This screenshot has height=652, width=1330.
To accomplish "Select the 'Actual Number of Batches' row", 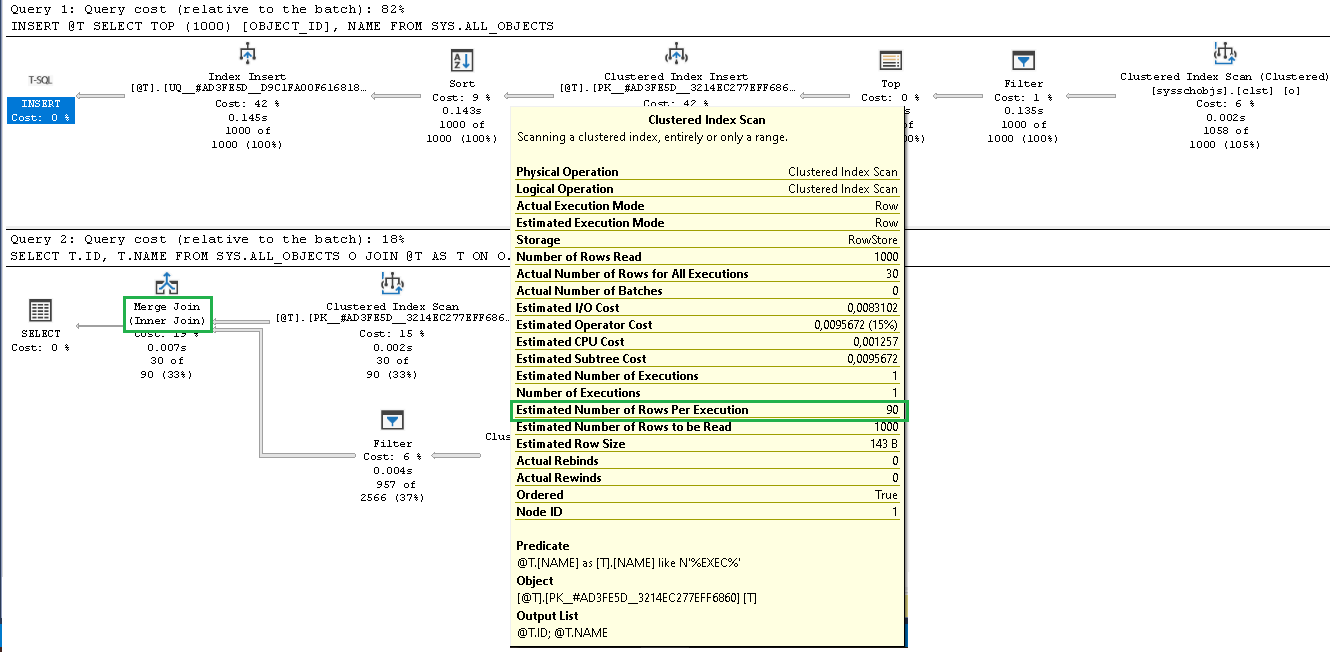I will coord(707,291).
